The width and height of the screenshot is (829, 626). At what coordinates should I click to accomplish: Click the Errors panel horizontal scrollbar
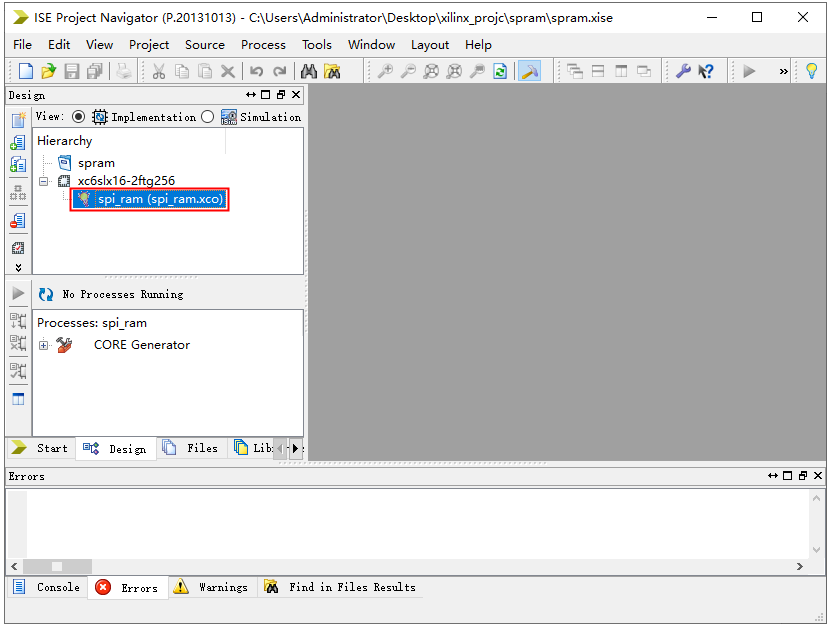pyautogui.click(x=400, y=566)
